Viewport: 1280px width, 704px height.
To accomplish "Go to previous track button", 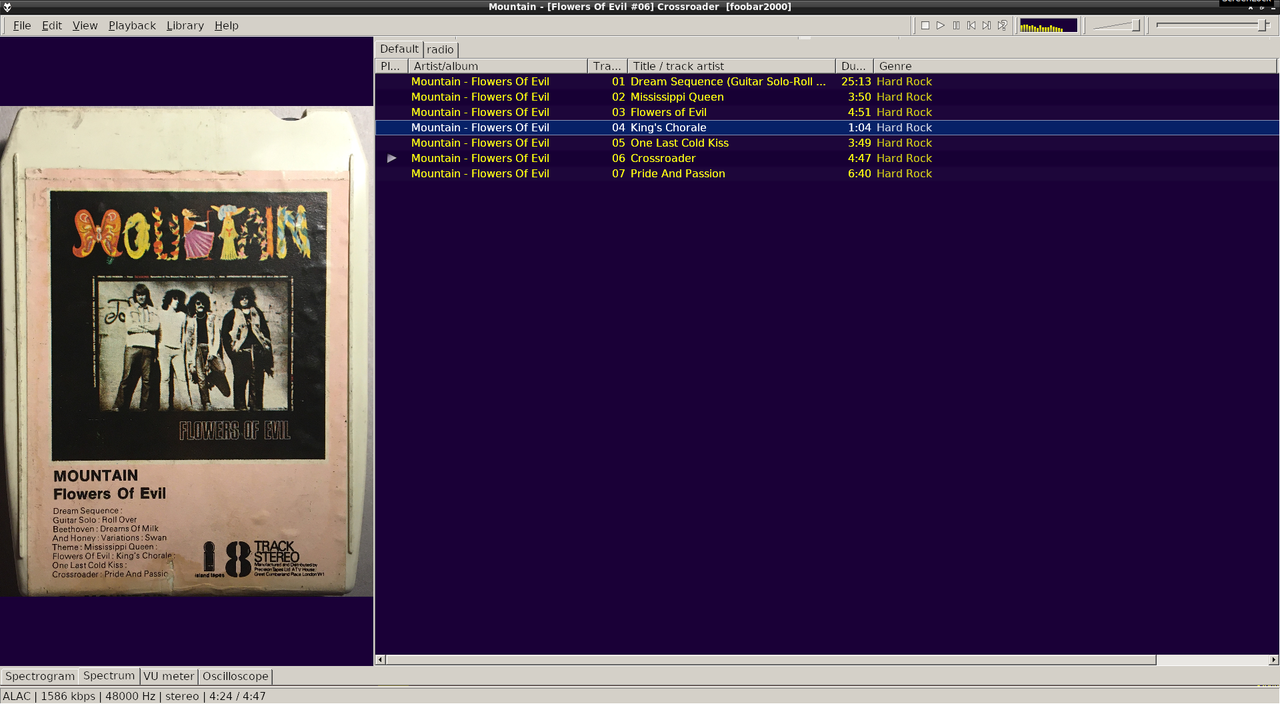I will [971, 25].
